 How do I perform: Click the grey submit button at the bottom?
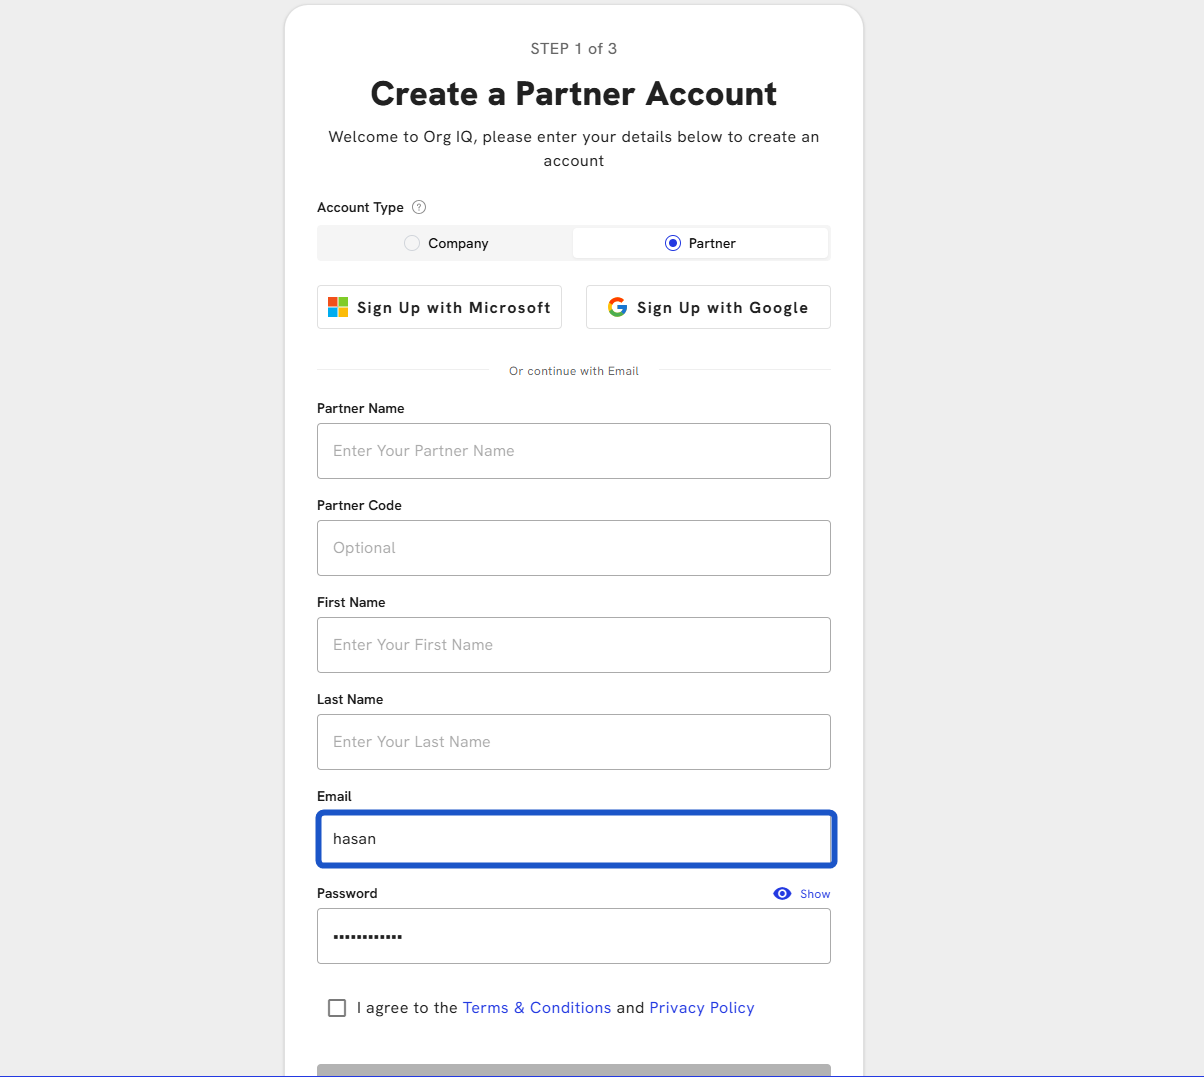574,1070
